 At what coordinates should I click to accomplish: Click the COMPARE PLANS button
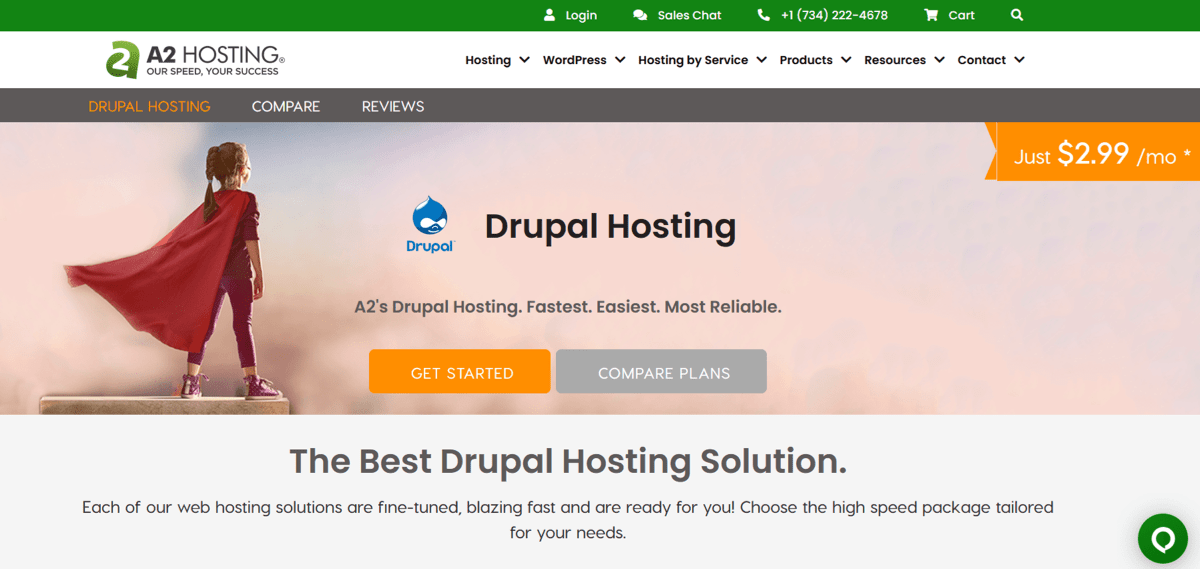pos(661,371)
